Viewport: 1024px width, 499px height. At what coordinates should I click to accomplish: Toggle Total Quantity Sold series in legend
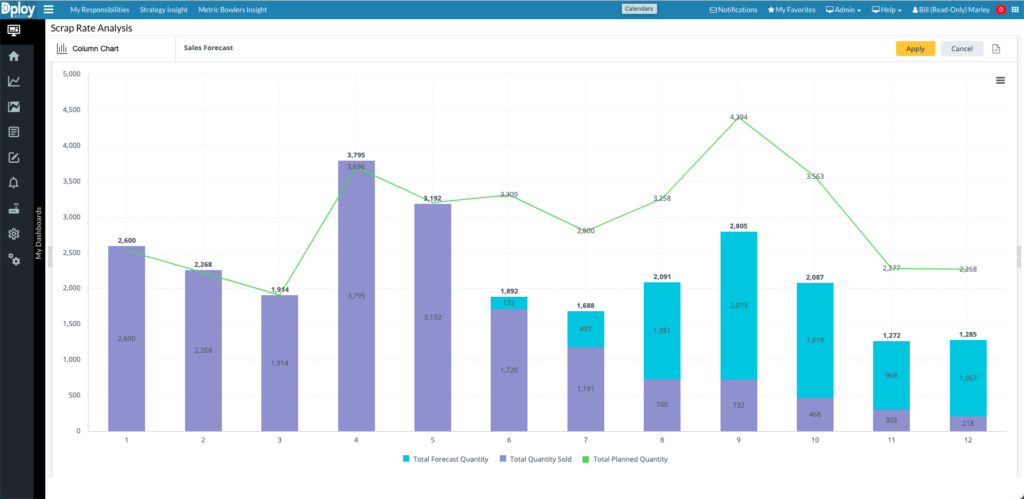(x=540, y=459)
